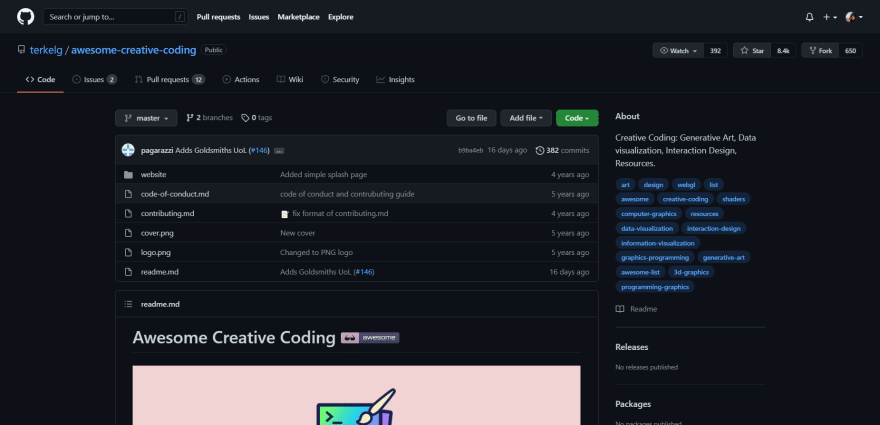The image size is (880, 425).
Task: View the 650 forks count
Action: [851, 51]
